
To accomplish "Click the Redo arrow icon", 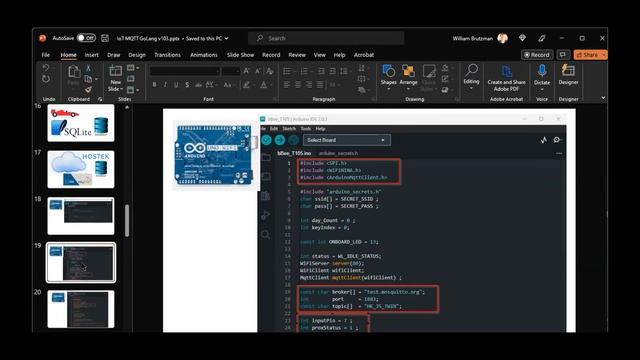I will (x=46, y=79).
